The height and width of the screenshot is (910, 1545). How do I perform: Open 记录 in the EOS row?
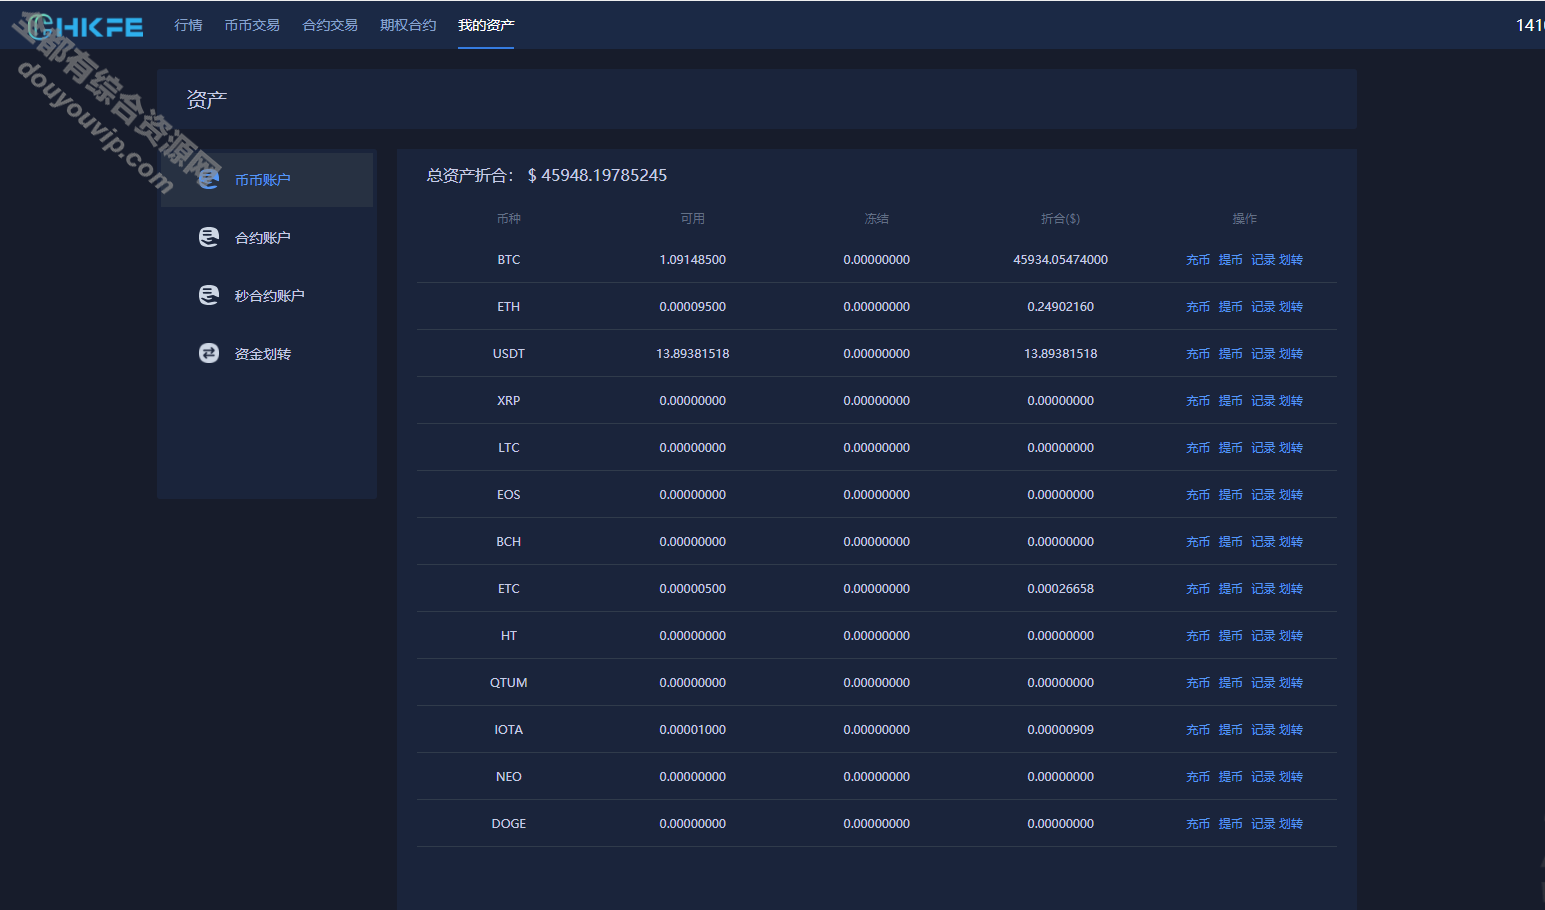tap(1263, 495)
